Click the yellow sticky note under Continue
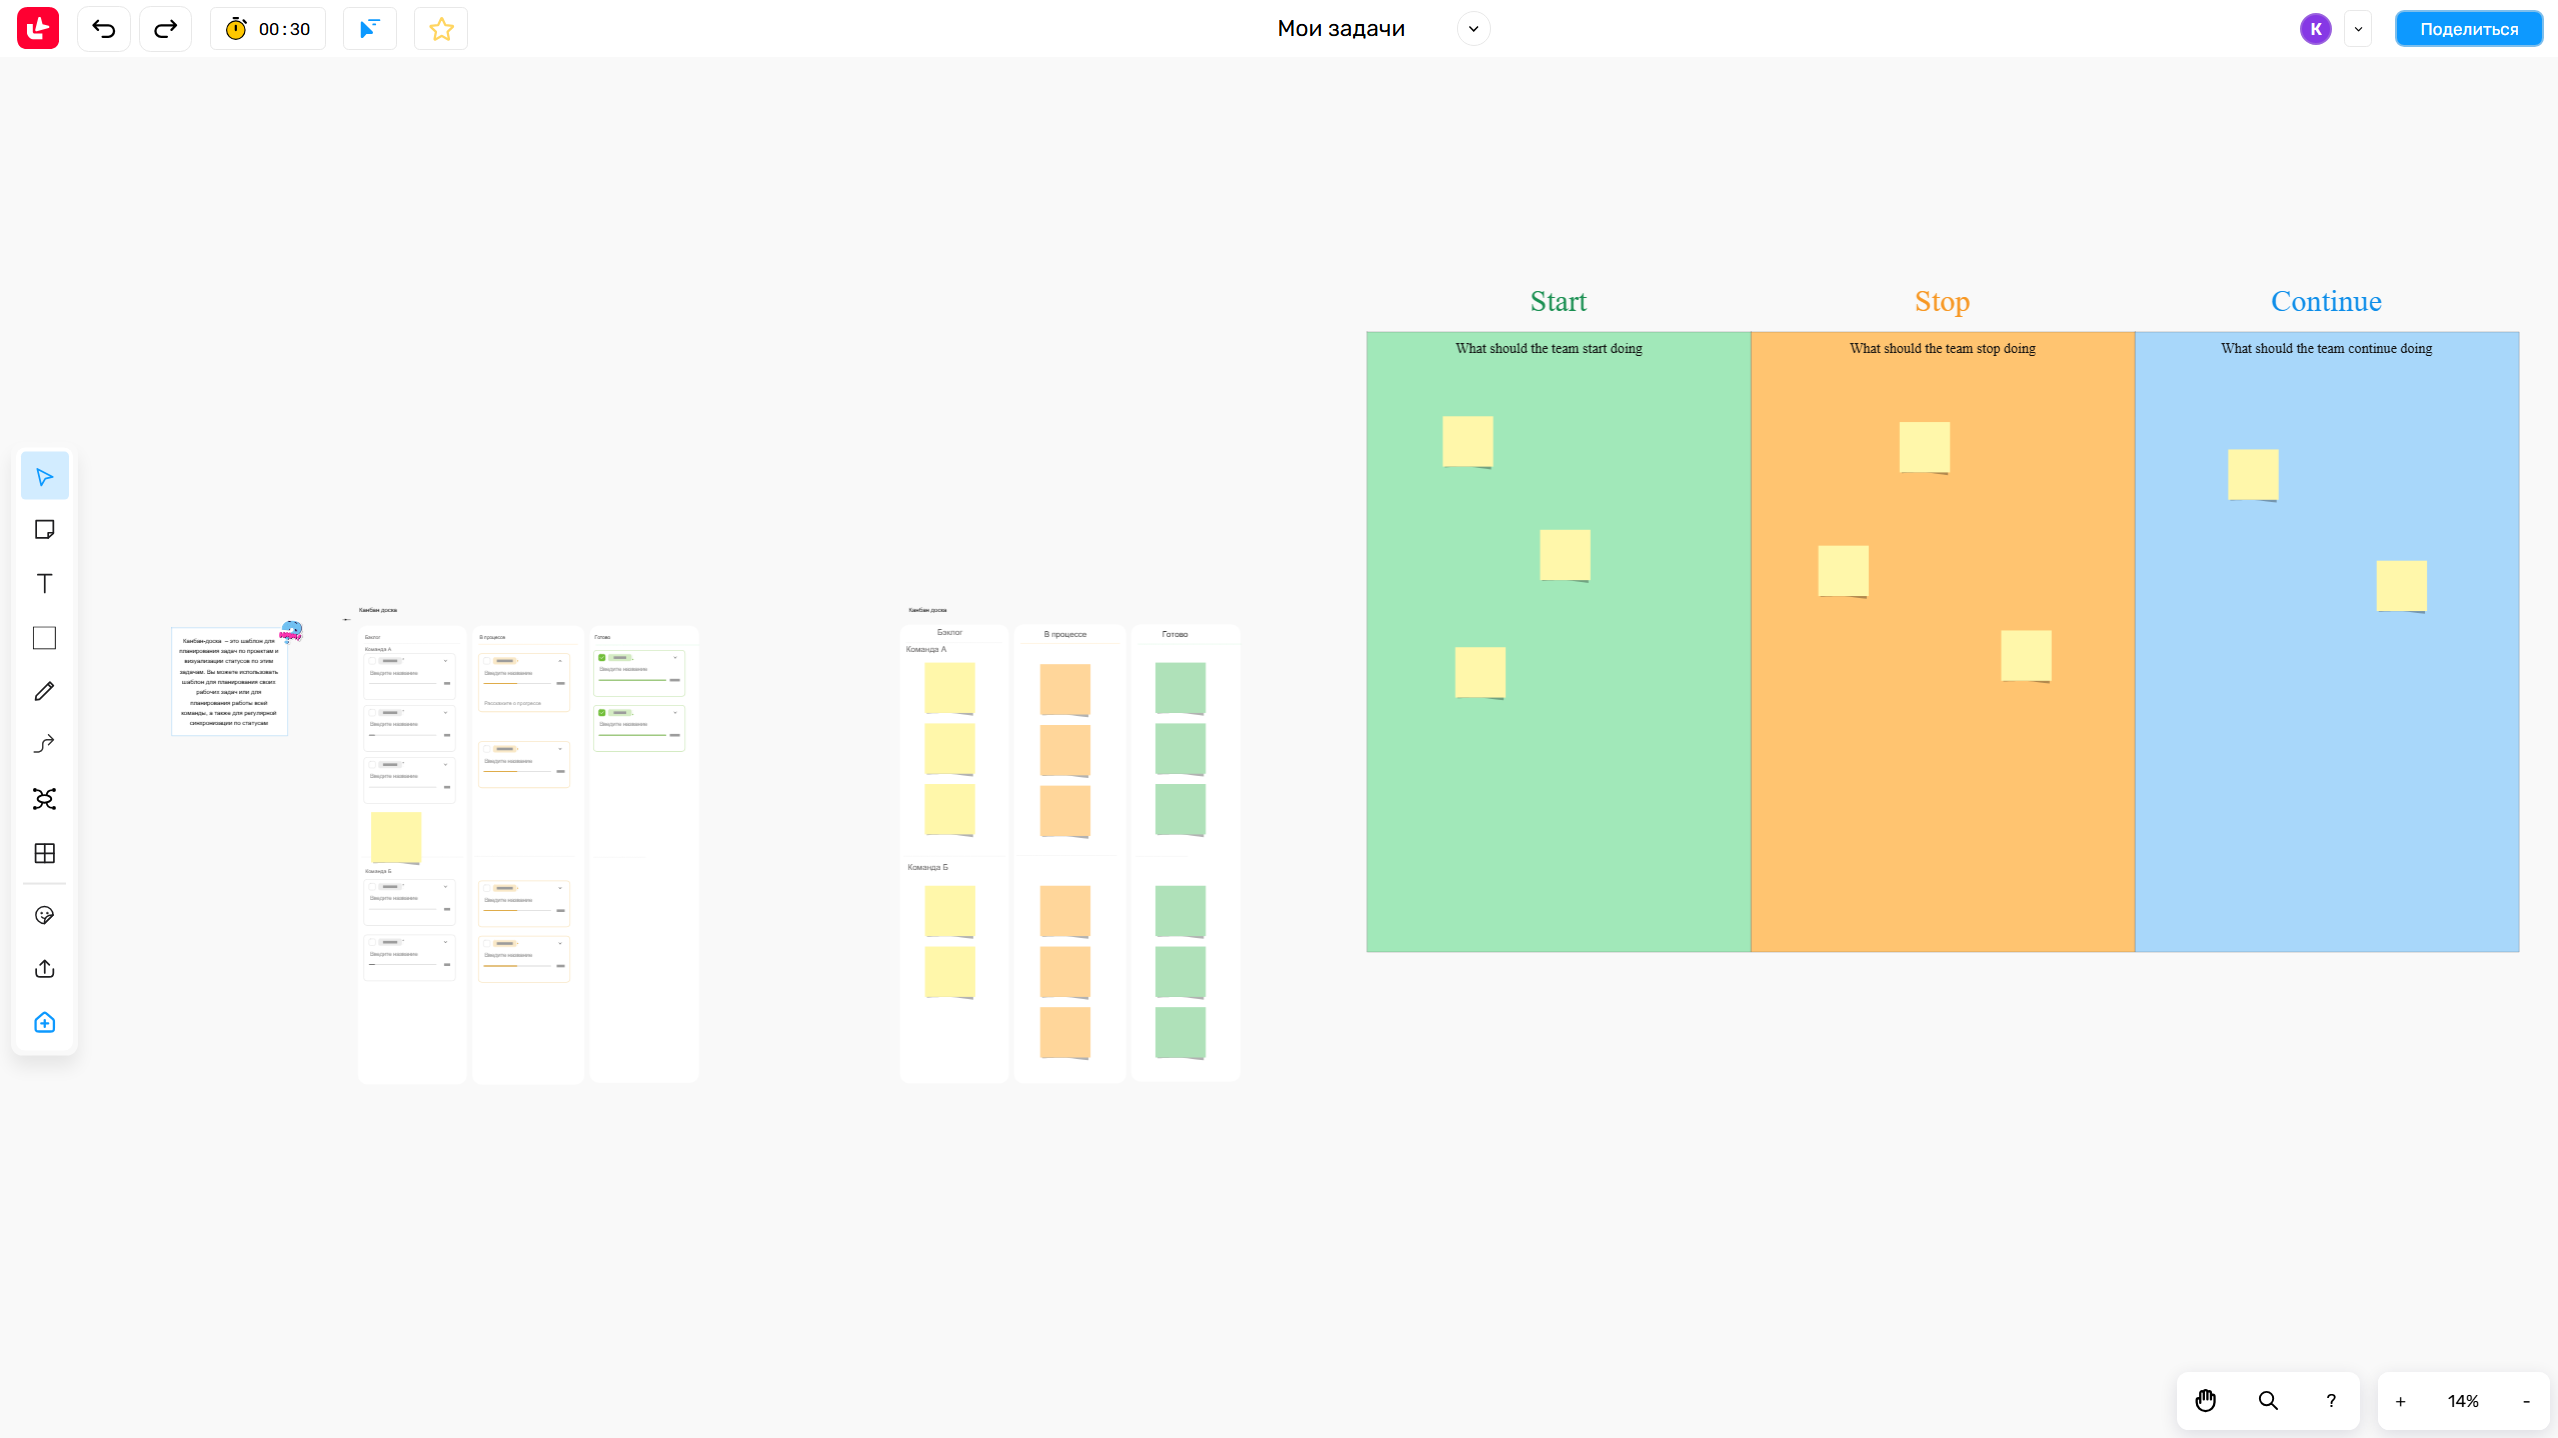 (x=2252, y=474)
